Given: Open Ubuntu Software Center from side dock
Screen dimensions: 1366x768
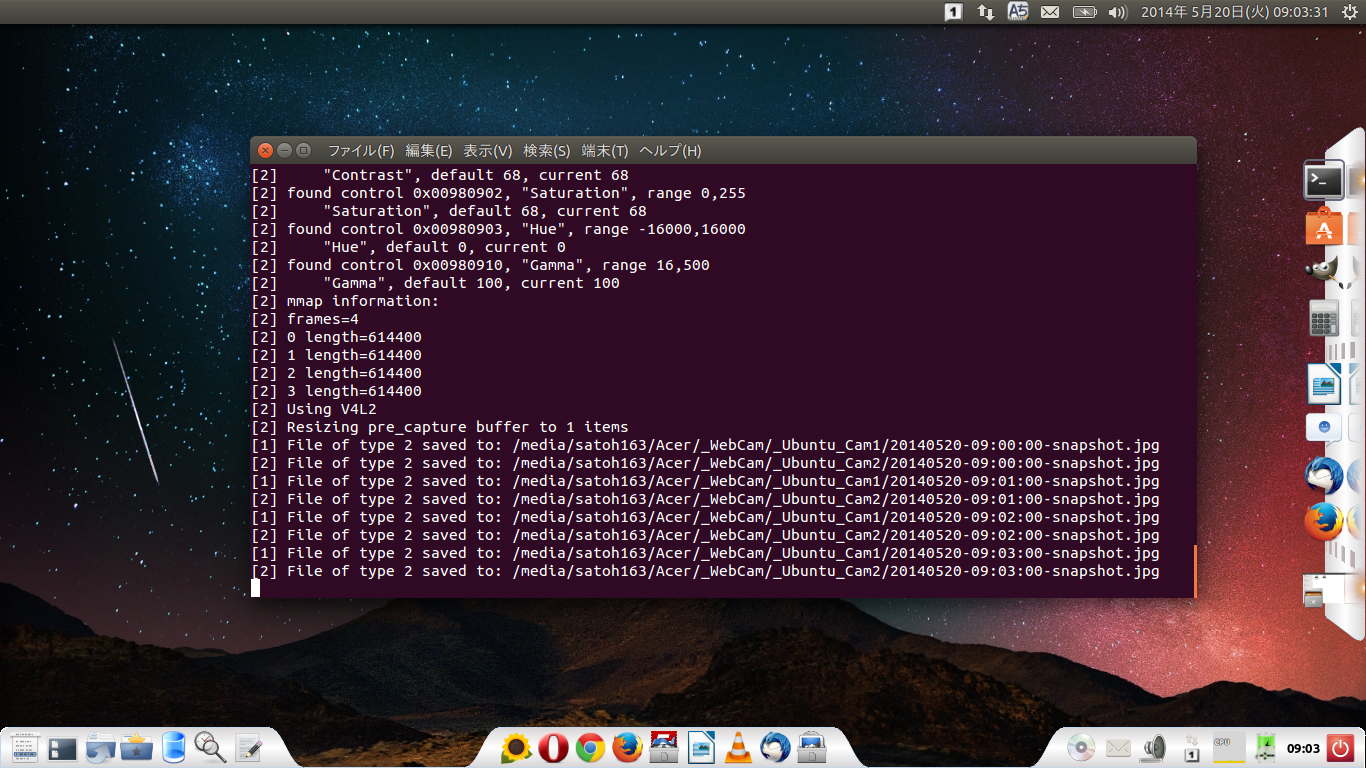Looking at the screenshot, I should 1323,228.
